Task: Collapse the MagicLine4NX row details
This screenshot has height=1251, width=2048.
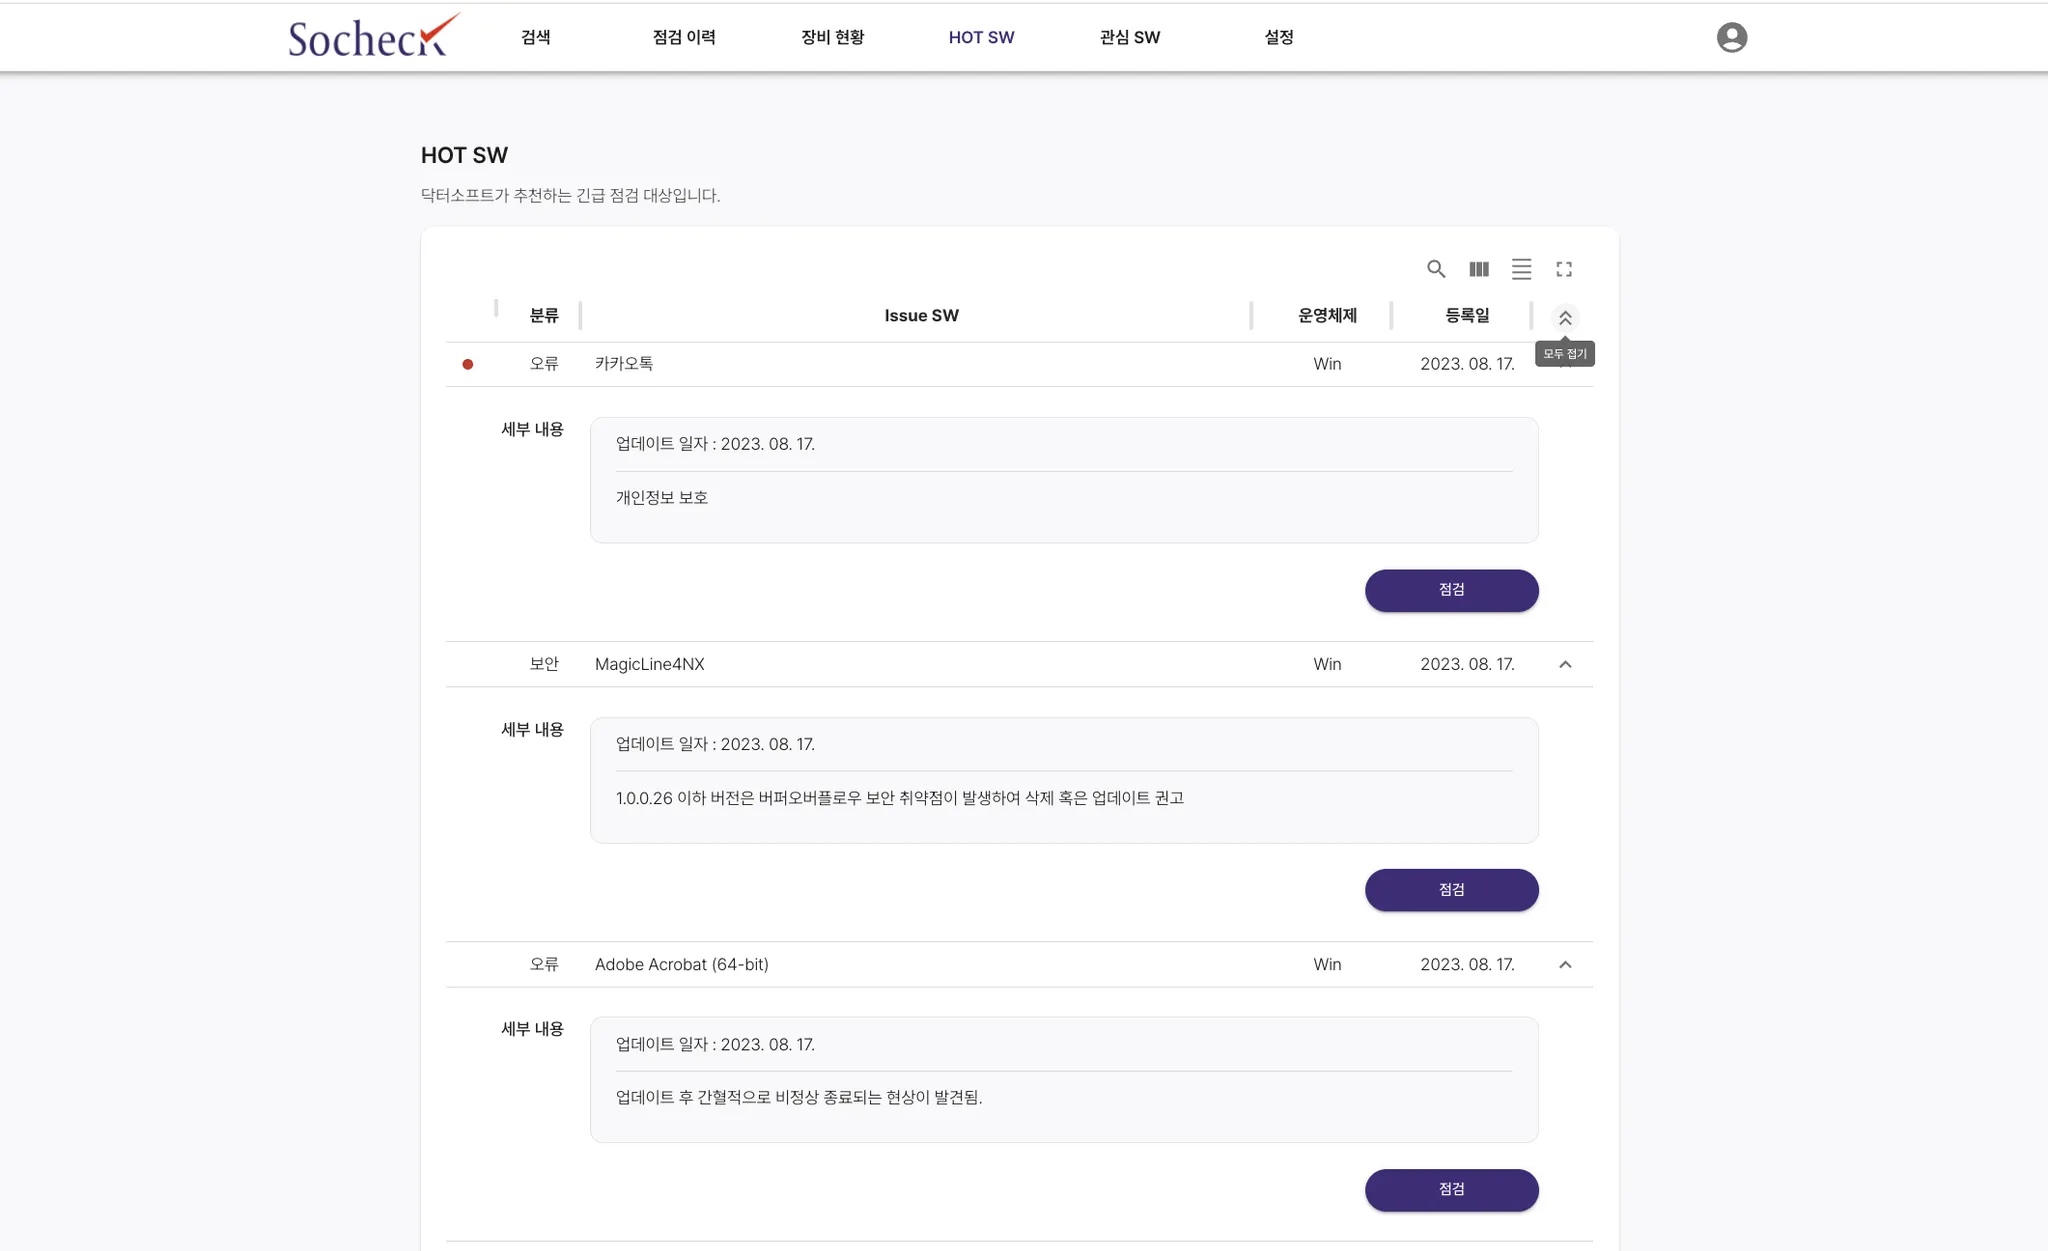Action: [1565, 664]
